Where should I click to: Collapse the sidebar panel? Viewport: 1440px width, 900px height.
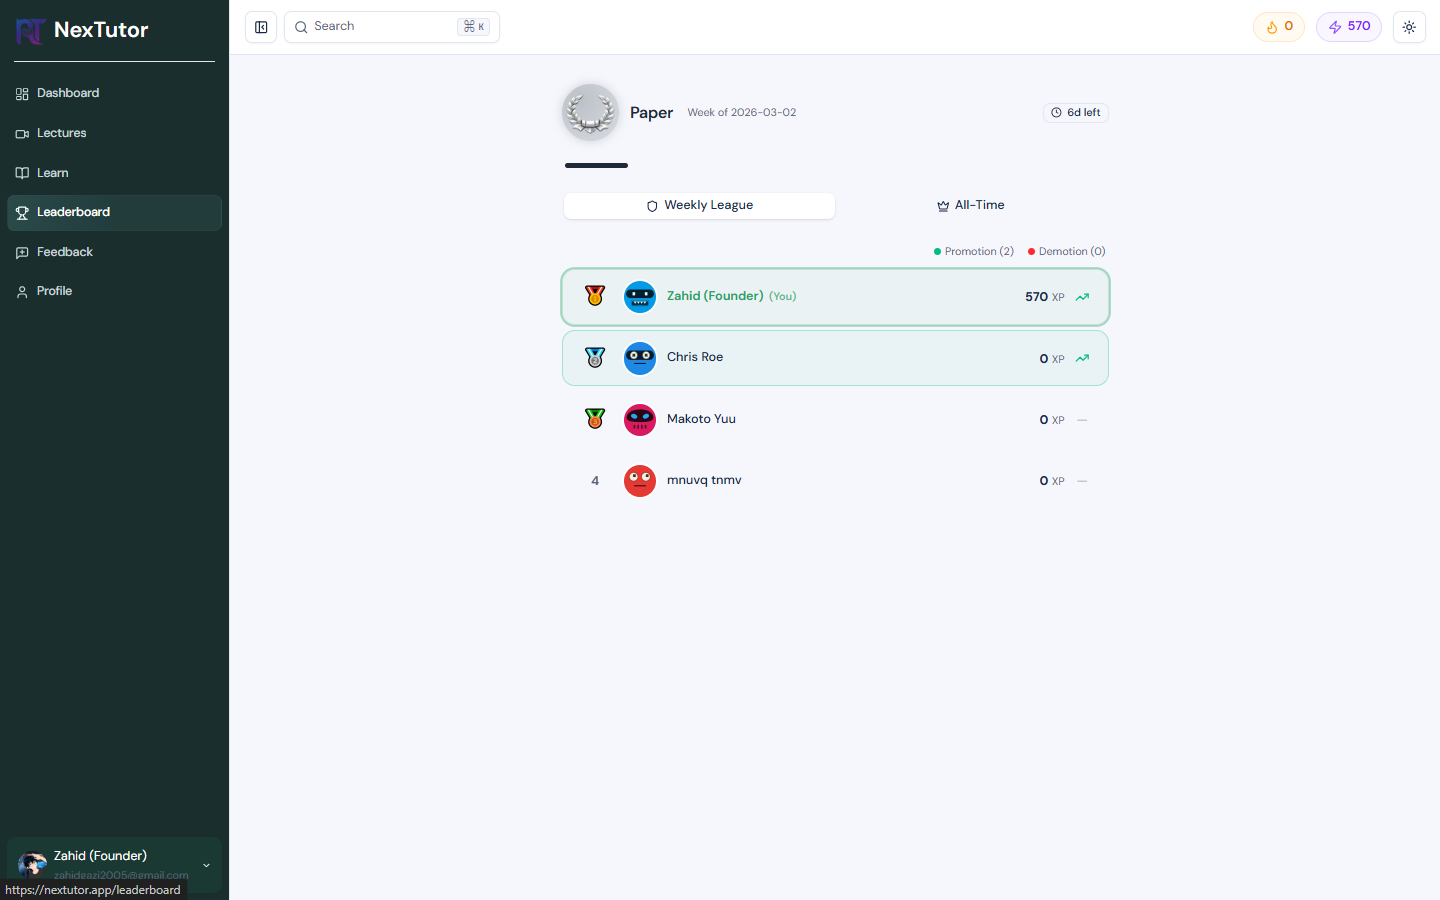[261, 27]
